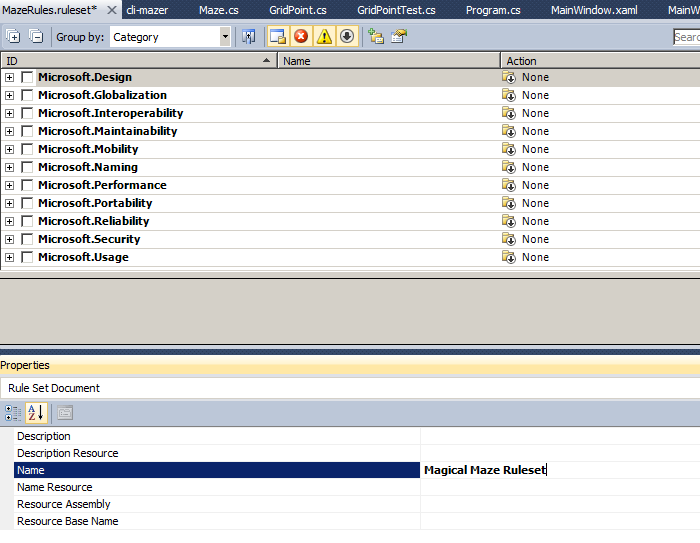Expand the Microsoft.Design category
This screenshot has width=700, height=543.
point(9,78)
